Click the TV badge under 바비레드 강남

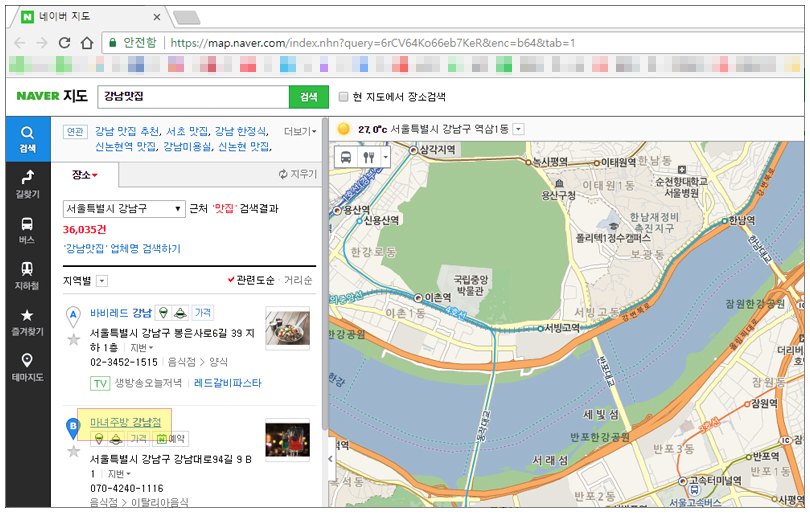point(100,383)
